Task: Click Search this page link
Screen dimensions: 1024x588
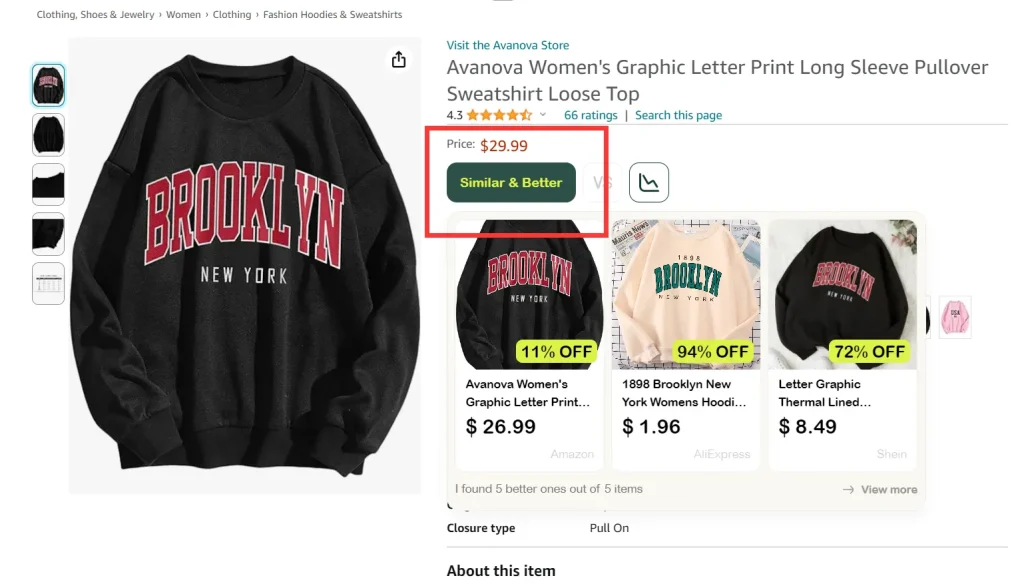Action: point(678,115)
